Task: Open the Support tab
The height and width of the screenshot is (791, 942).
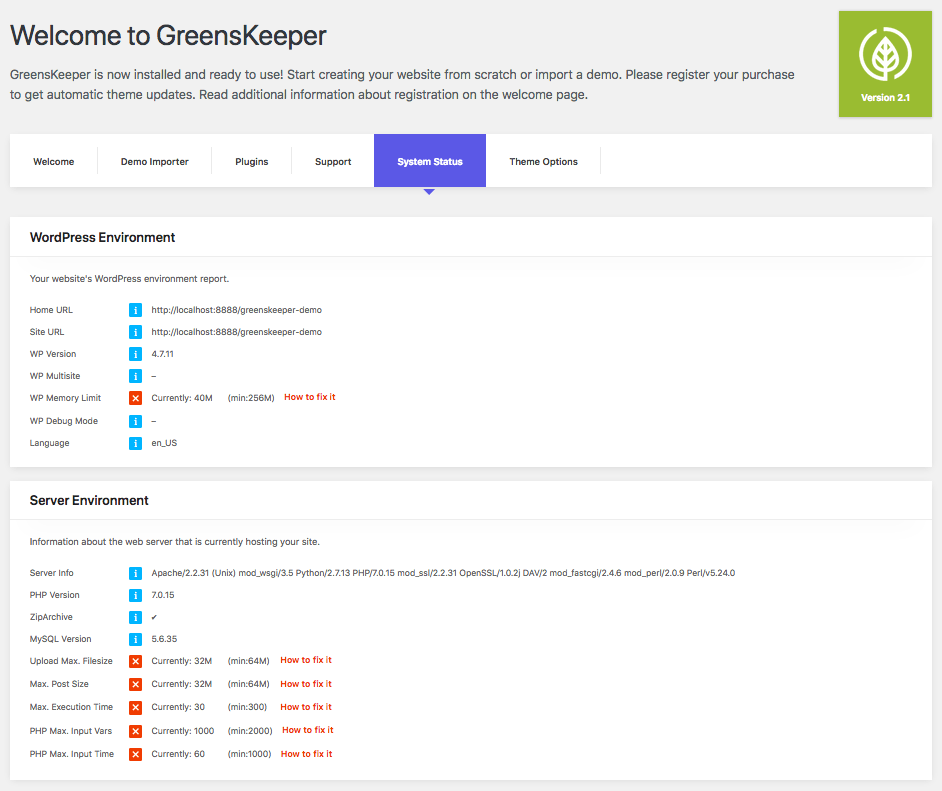Action: pos(333,161)
